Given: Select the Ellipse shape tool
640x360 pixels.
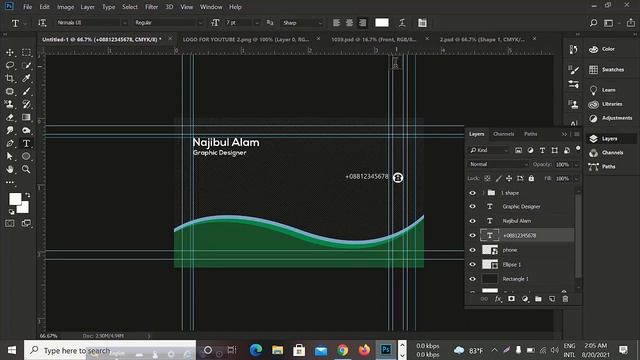Looking at the screenshot, I should click(26, 156).
